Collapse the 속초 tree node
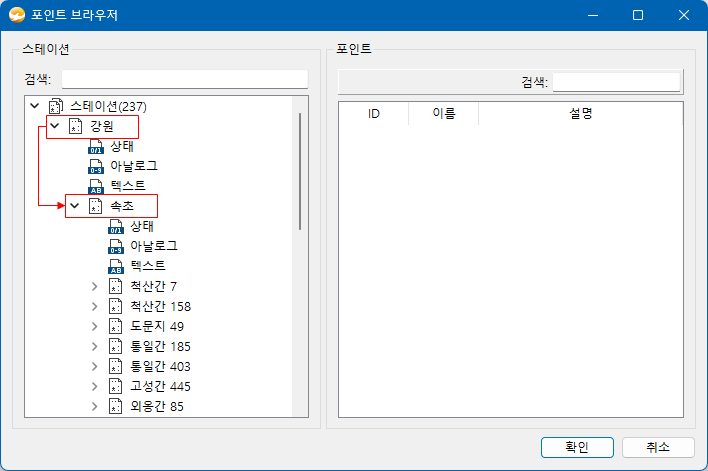 75,206
